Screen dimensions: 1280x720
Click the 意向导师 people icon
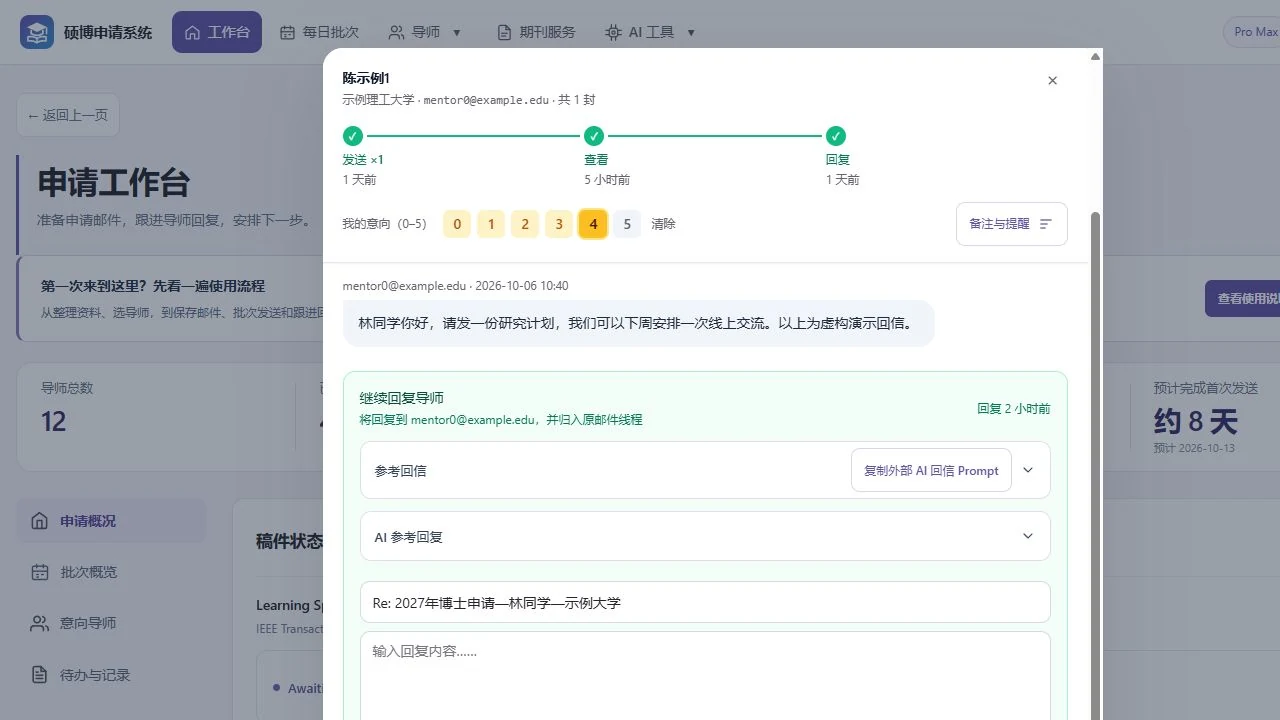tap(39, 623)
